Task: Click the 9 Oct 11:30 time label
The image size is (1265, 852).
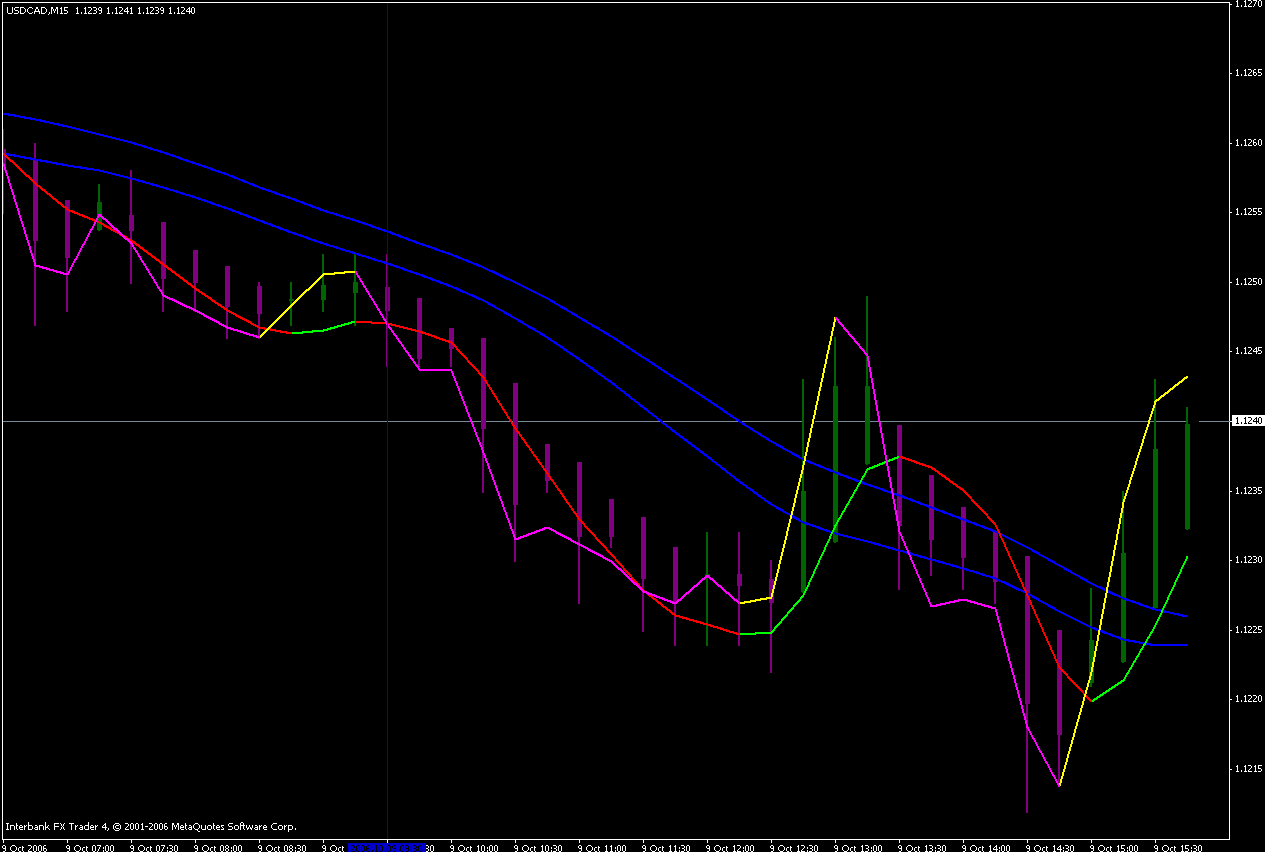Action: click(667, 847)
